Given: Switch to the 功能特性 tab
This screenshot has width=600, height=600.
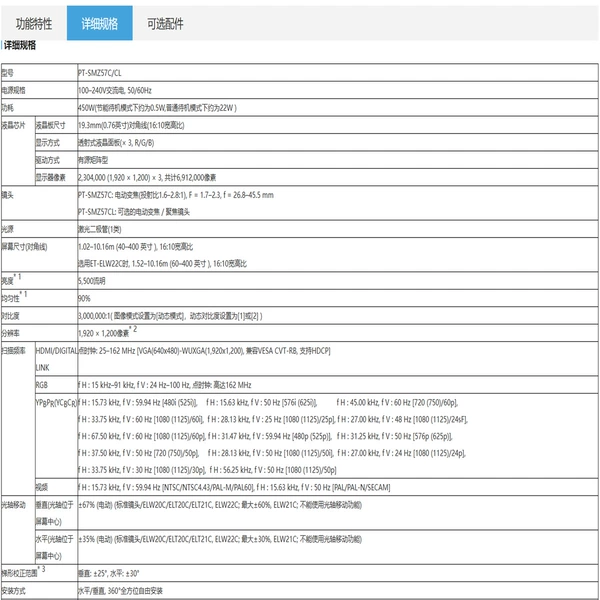Looking at the screenshot, I should pyautogui.click(x=34, y=24).
